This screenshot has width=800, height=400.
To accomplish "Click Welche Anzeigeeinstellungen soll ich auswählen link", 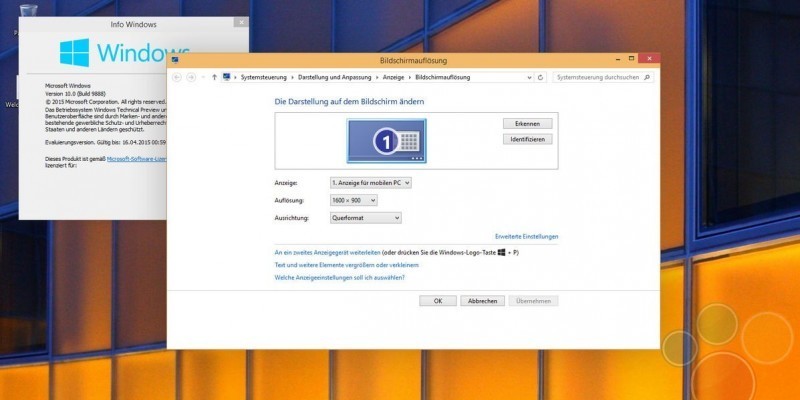I will coord(340,278).
